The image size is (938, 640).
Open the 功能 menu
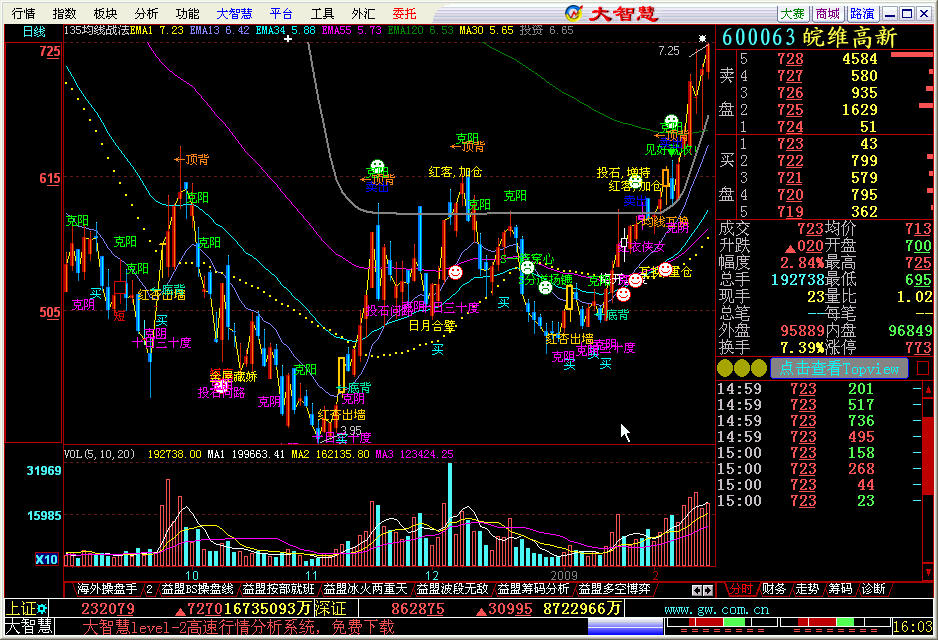[x=187, y=13]
